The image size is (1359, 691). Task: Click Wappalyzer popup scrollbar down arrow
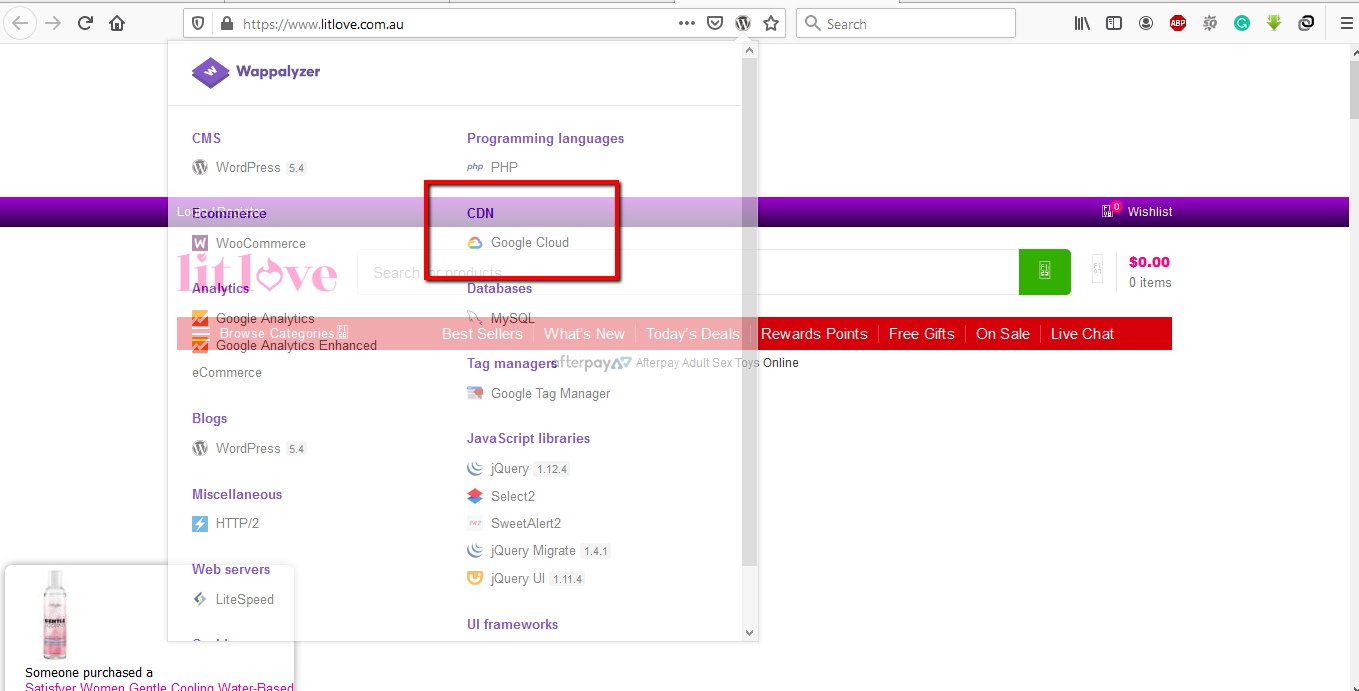[750, 632]
